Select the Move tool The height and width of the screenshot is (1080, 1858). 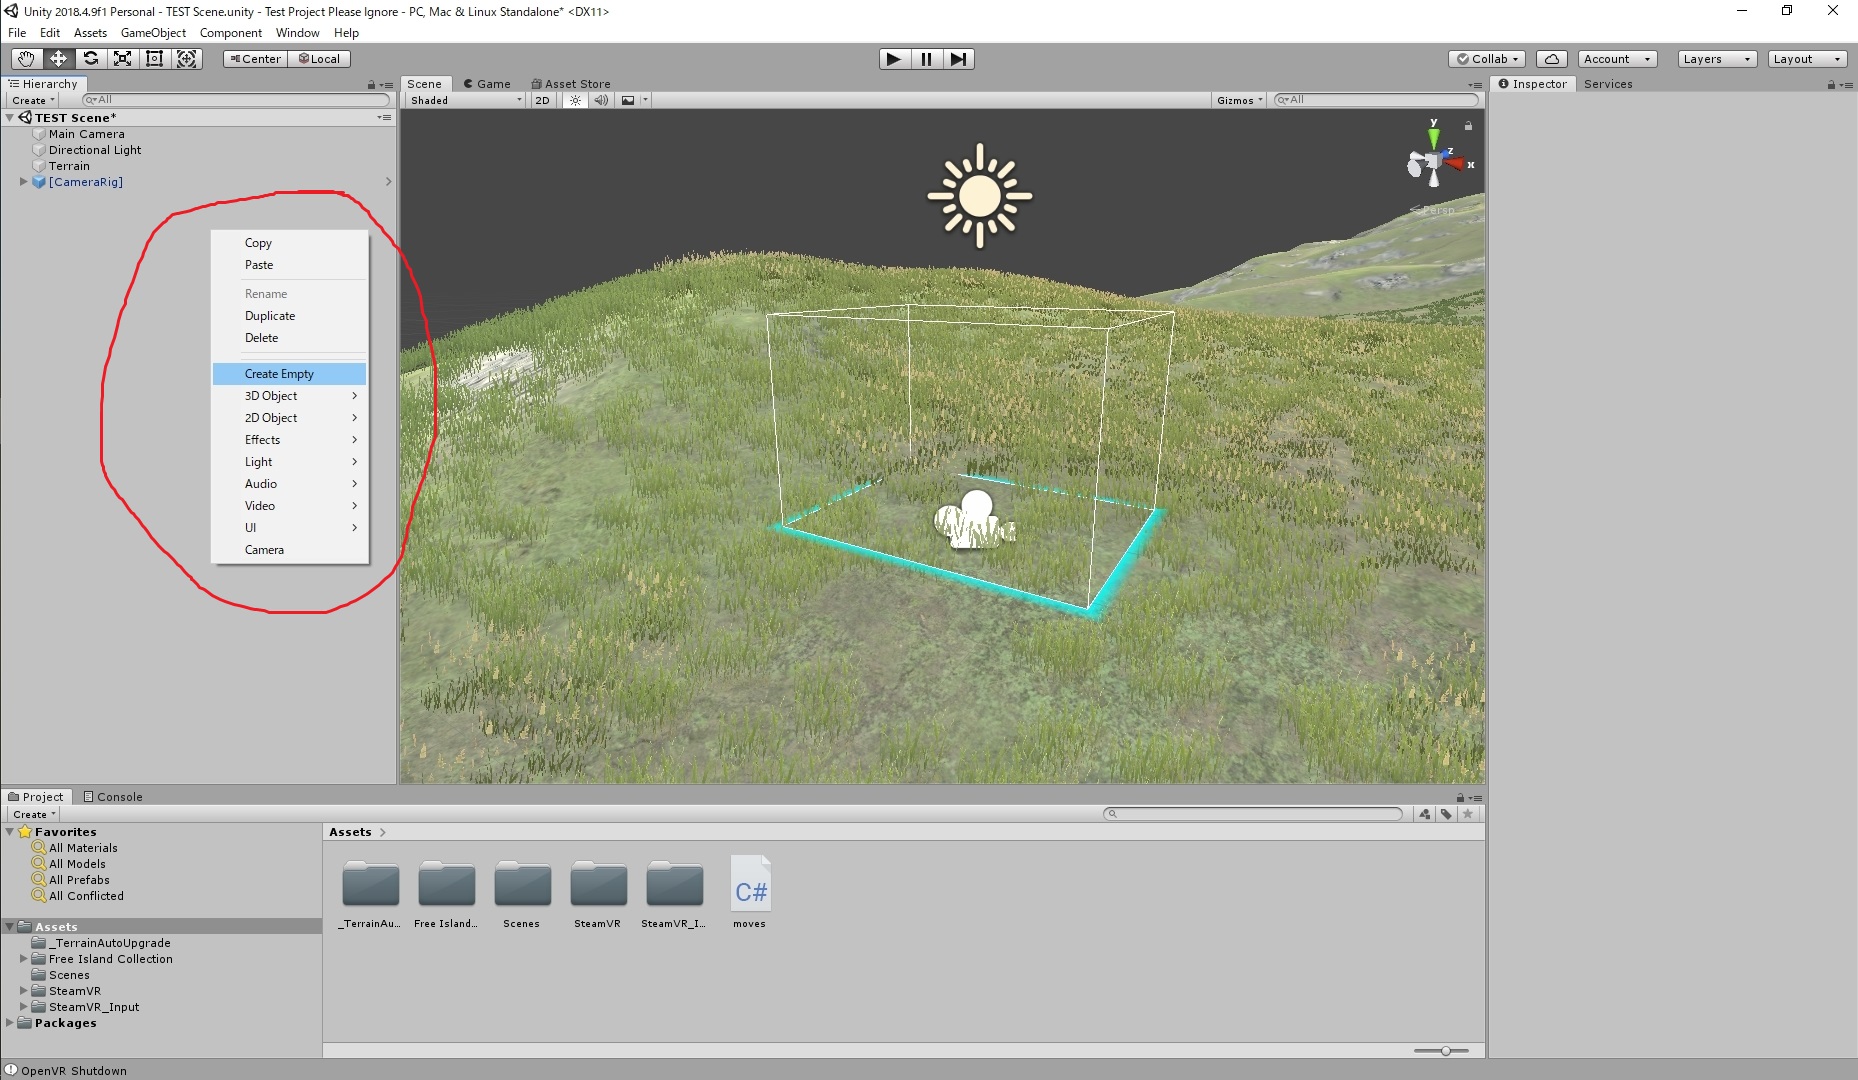coord(58,58)
